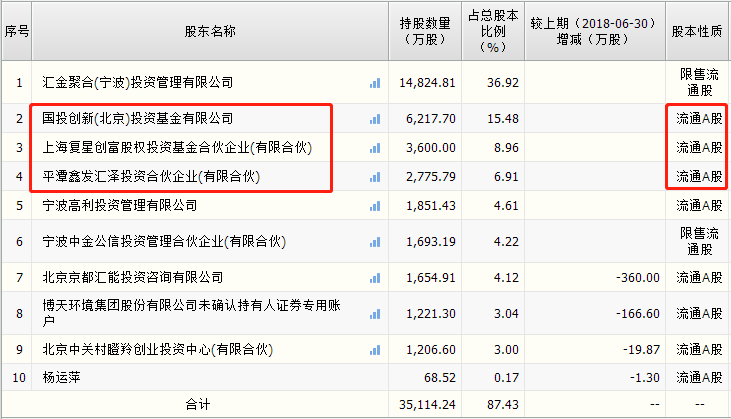Click holding value 1,654.91
This screenshot has width=731, height=419.
[x=431, y=278]
